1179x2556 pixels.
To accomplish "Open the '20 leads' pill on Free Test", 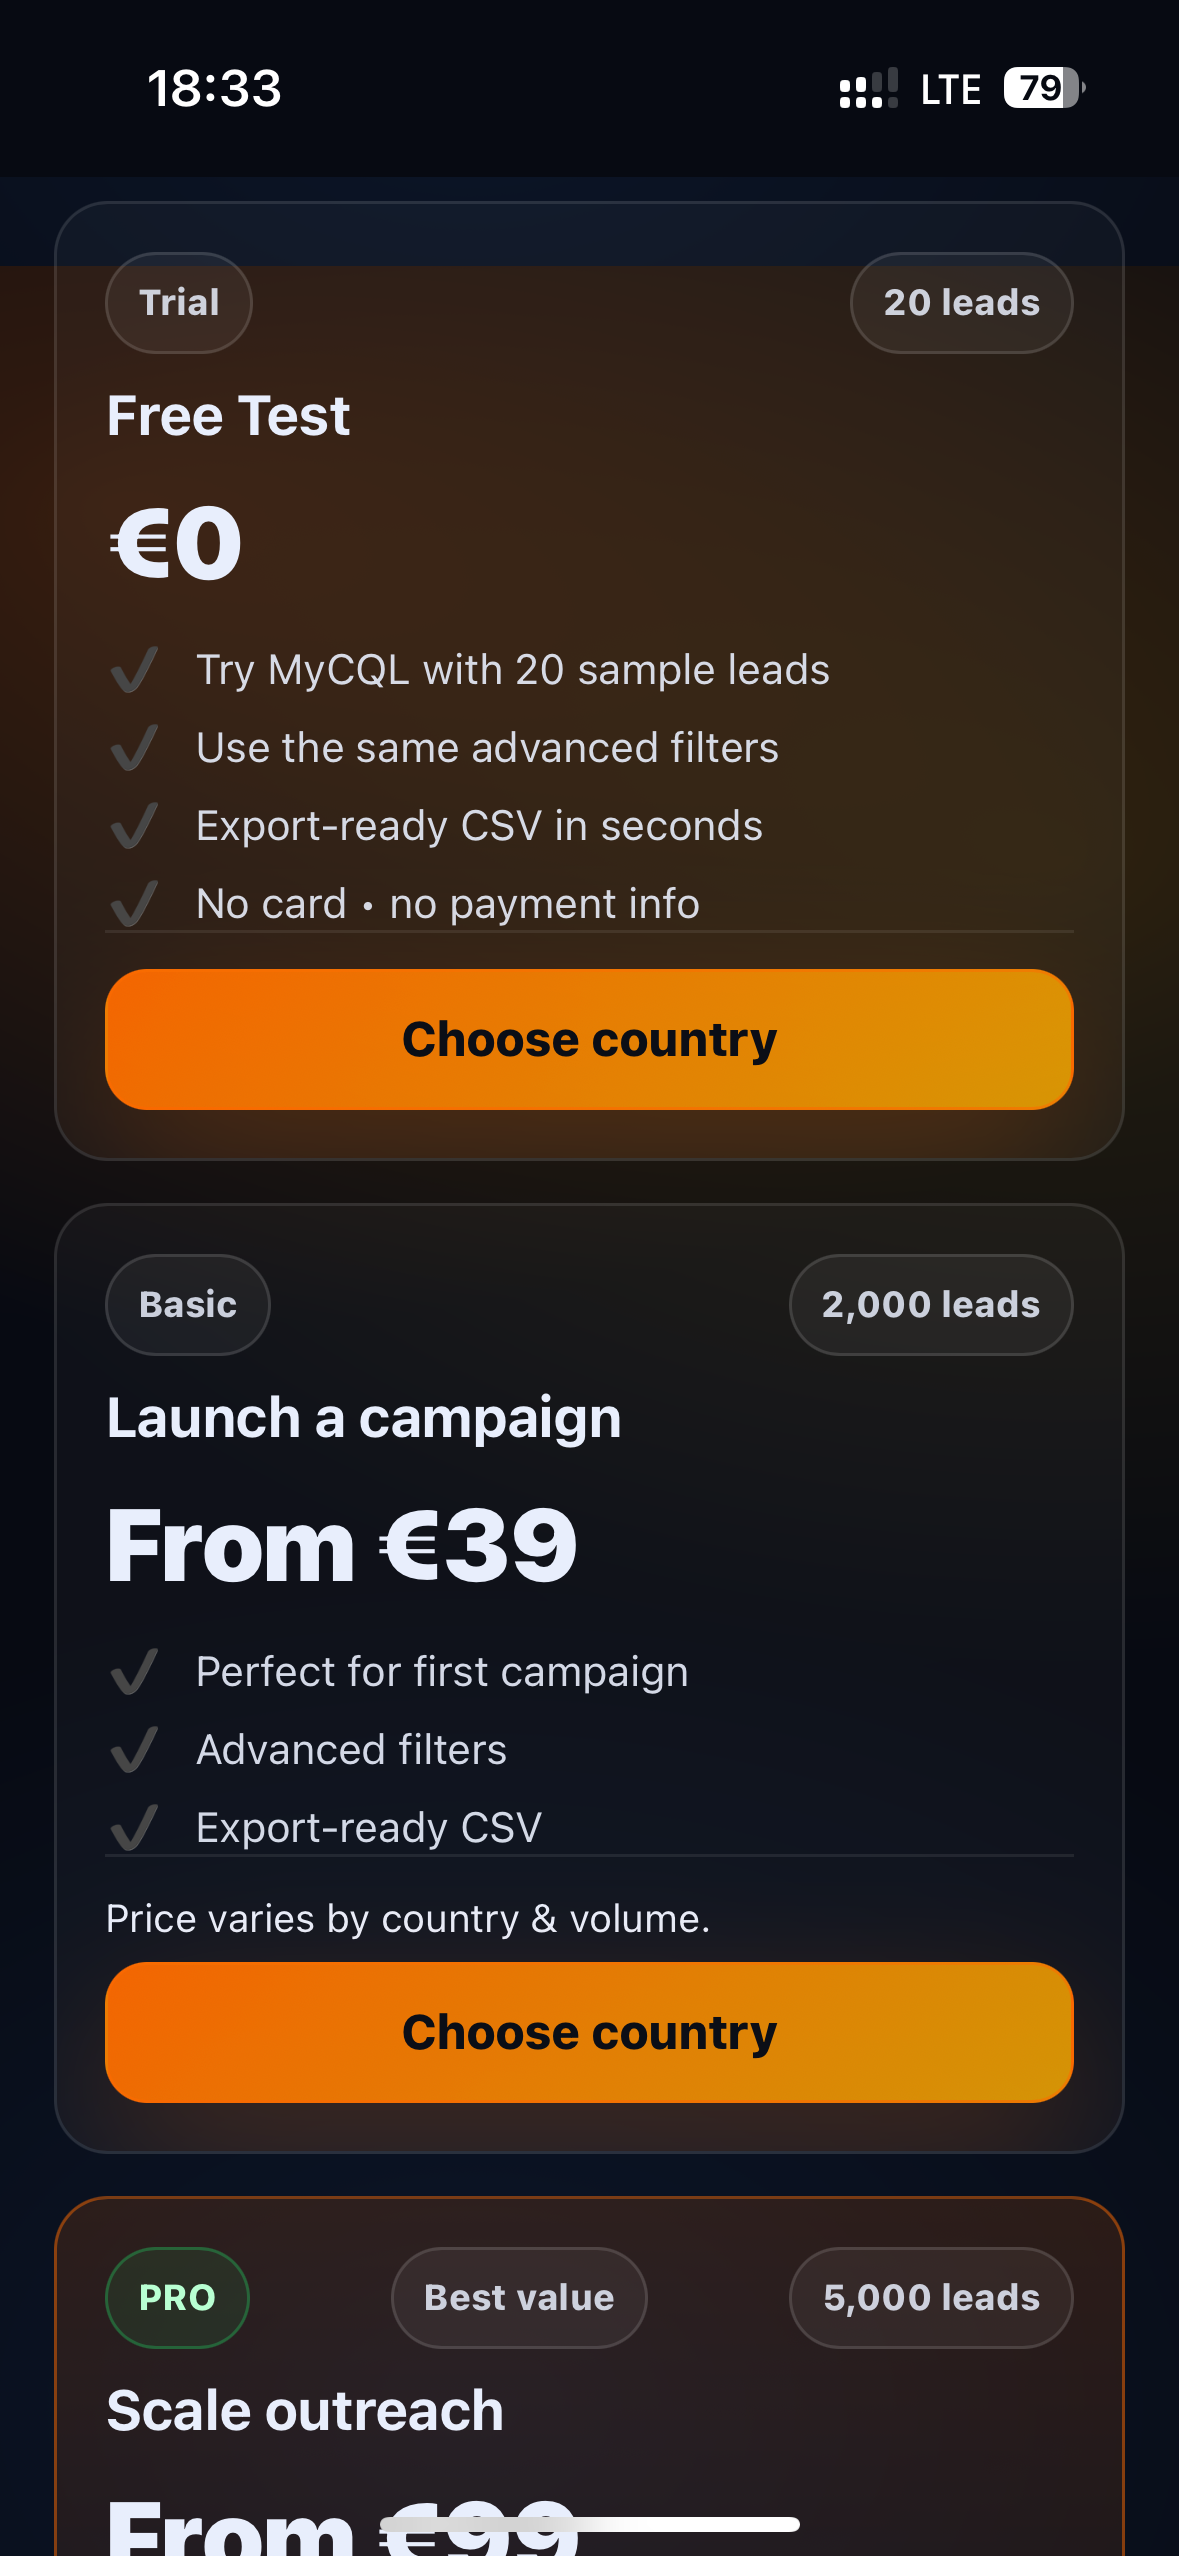I will tap(961, 302).
